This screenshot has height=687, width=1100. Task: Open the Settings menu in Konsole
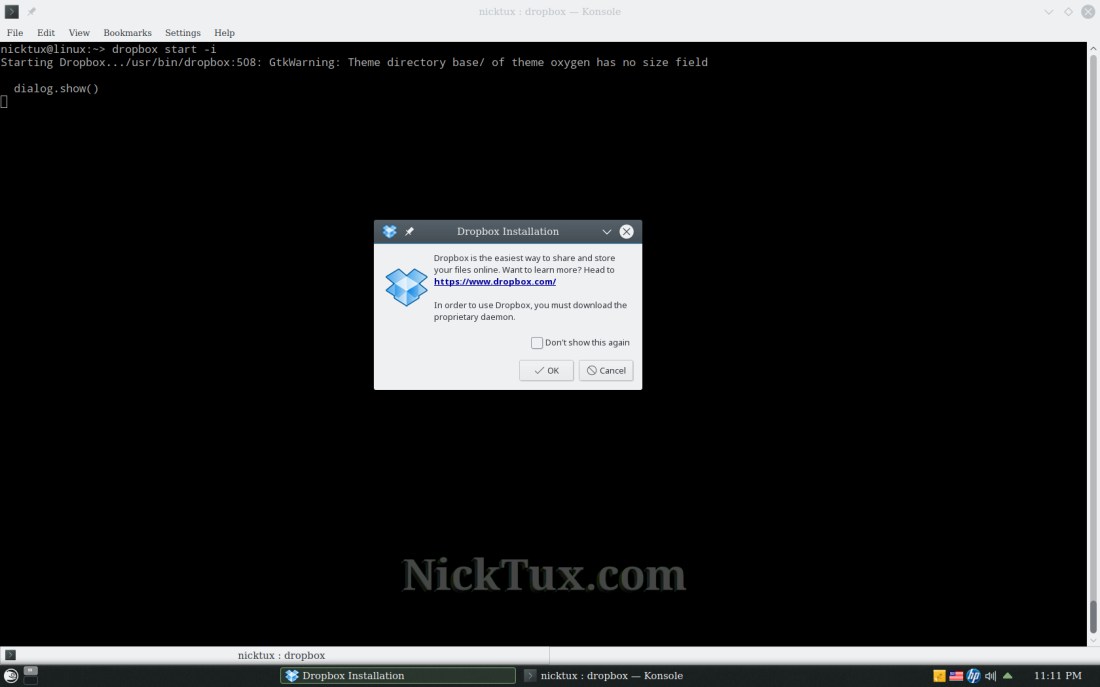point(182,32)
